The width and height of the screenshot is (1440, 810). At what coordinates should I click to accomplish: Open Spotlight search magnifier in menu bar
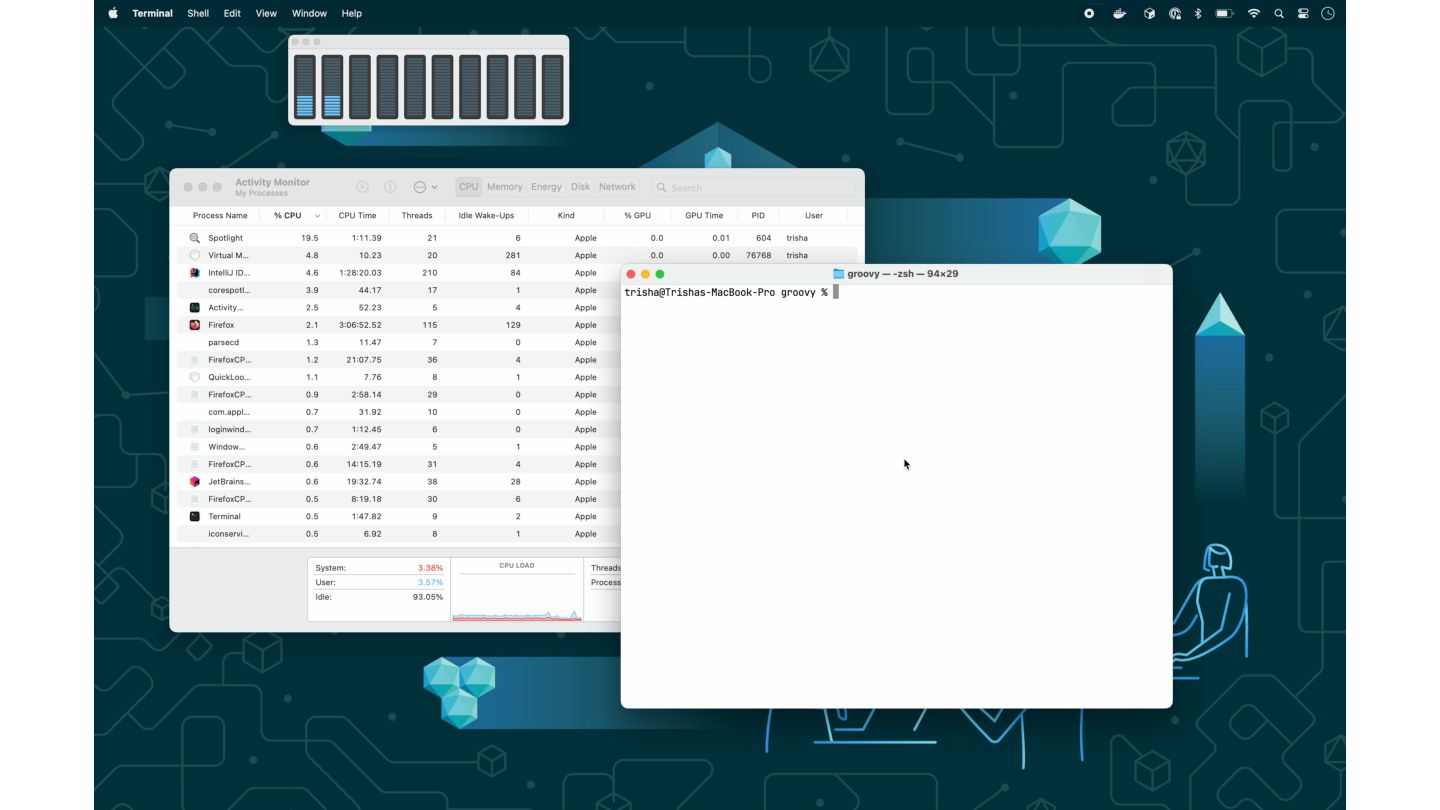tap(1279, 13)
